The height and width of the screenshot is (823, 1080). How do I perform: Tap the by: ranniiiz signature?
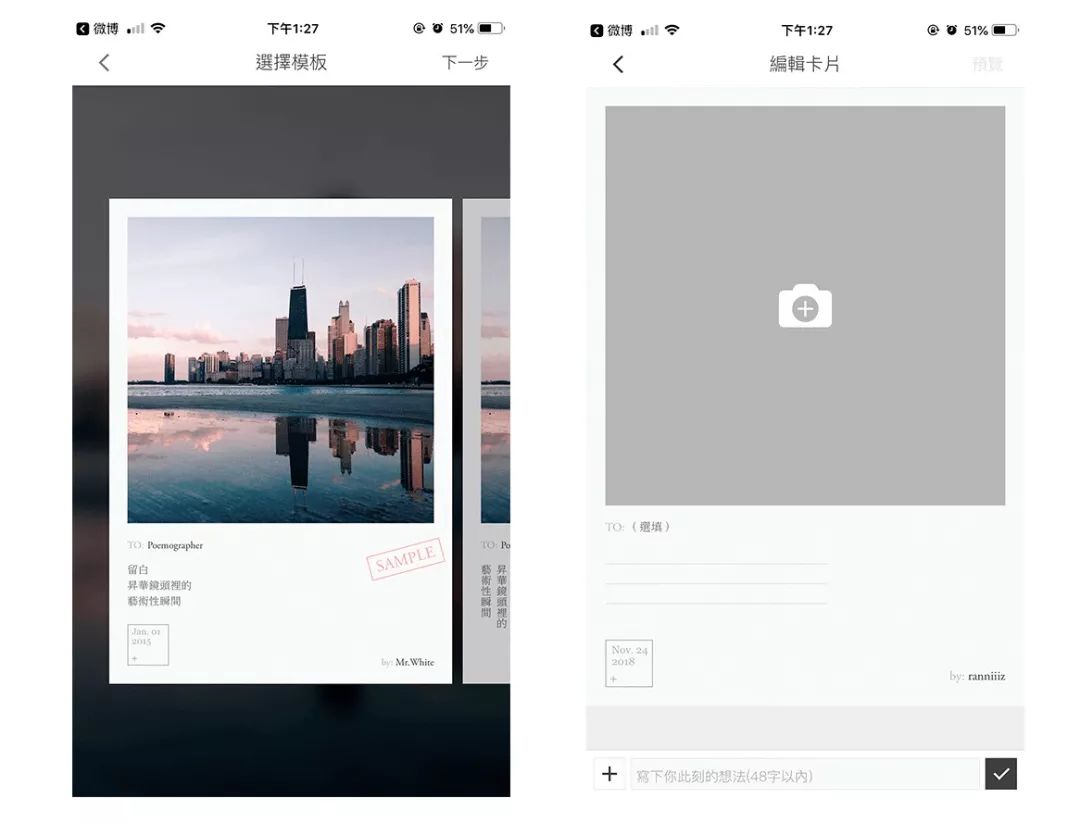pos(977,676)
